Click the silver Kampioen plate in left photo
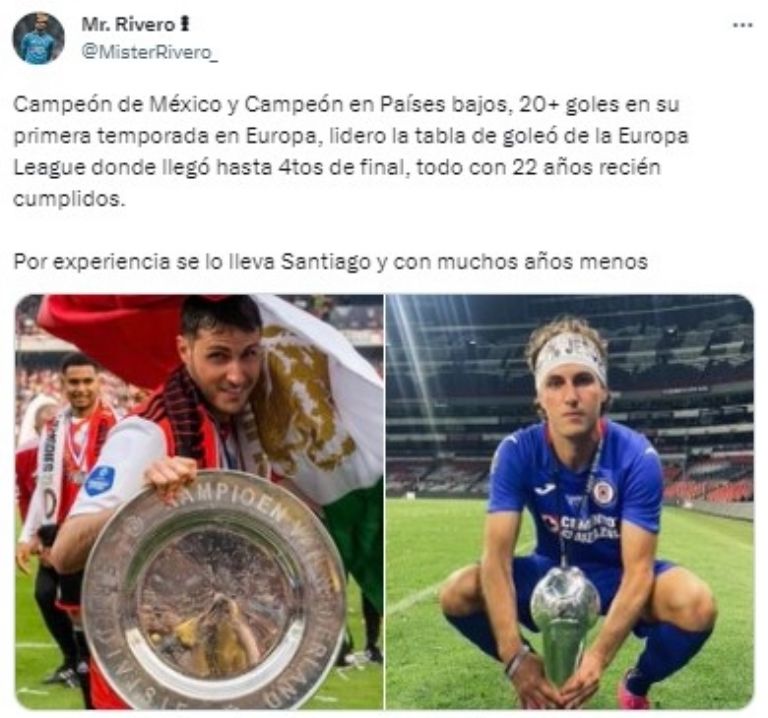 point(214,592)
